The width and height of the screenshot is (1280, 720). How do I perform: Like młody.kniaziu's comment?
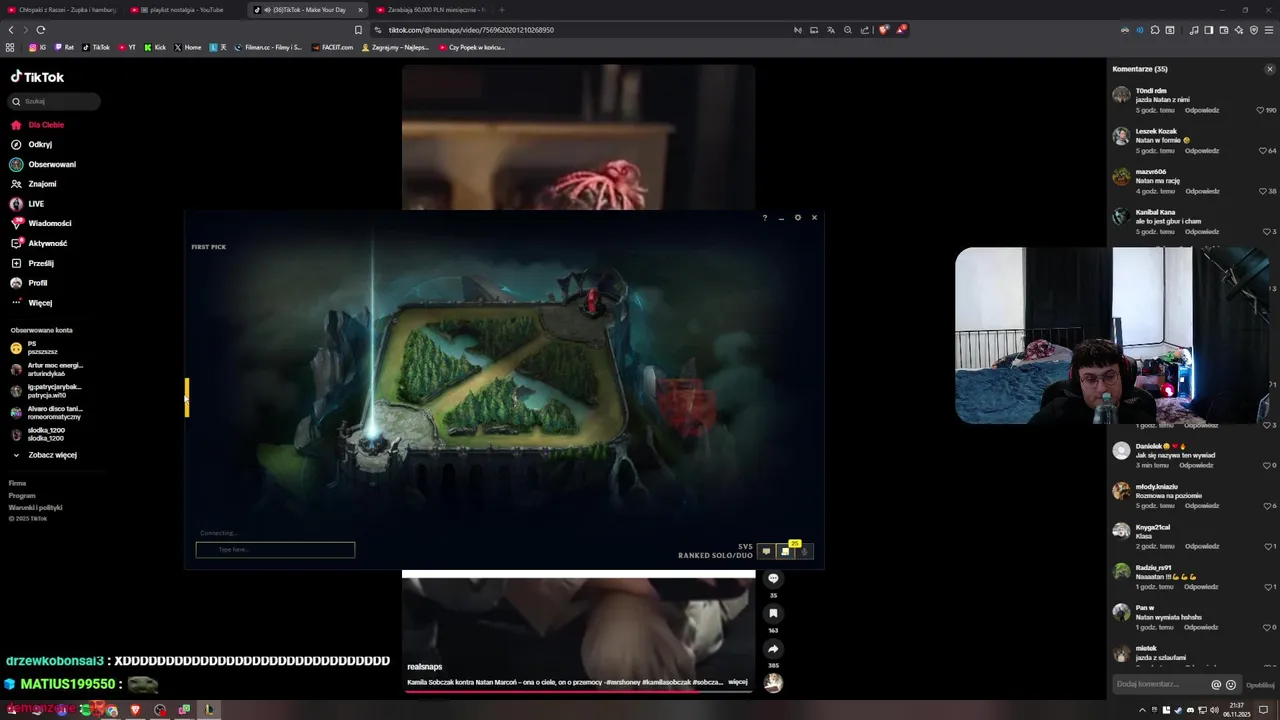[x=1266, y=506]
